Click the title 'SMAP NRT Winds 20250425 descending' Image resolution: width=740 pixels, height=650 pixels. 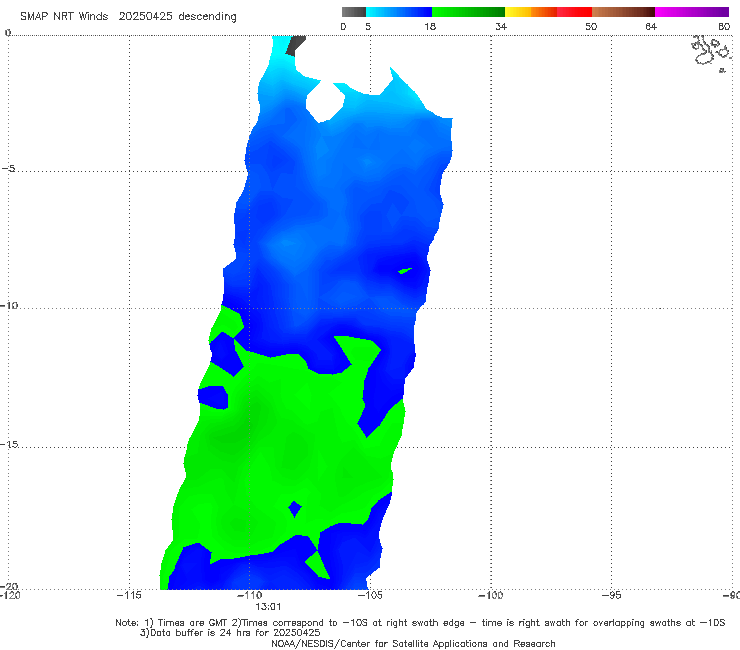coord(128,17)
